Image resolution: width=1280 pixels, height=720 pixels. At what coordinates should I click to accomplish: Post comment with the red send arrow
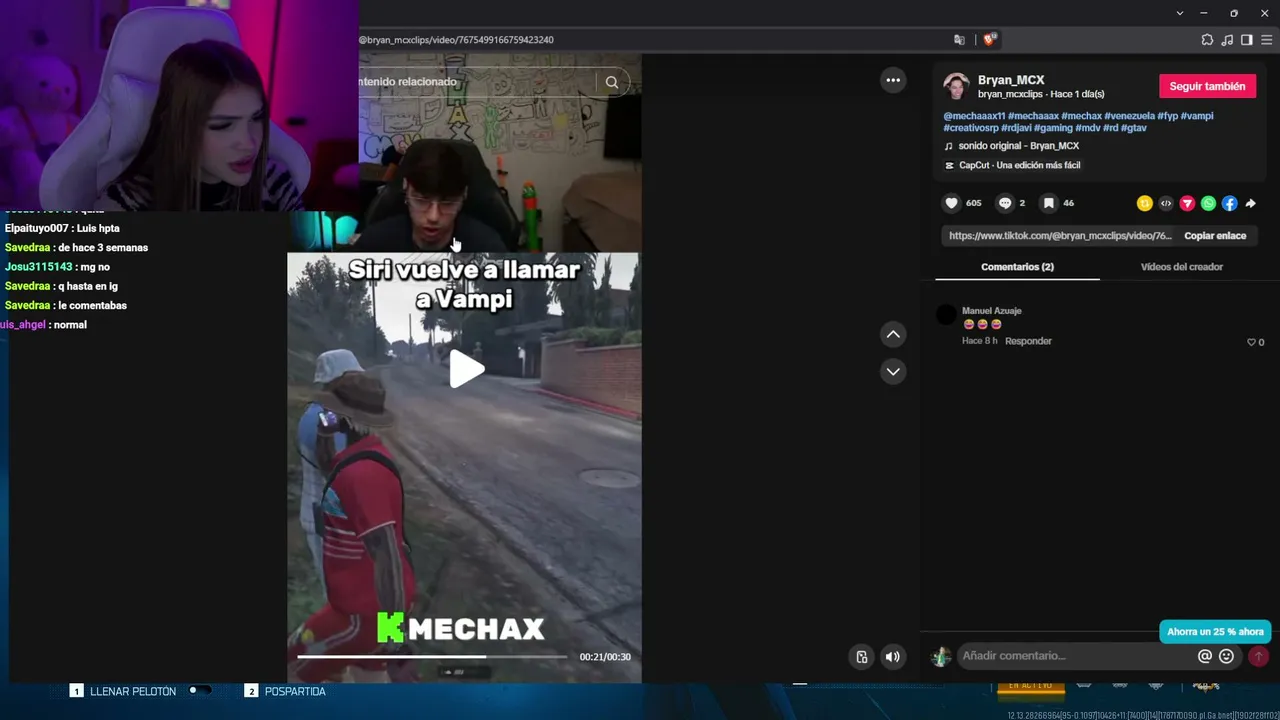[1258, 656]
